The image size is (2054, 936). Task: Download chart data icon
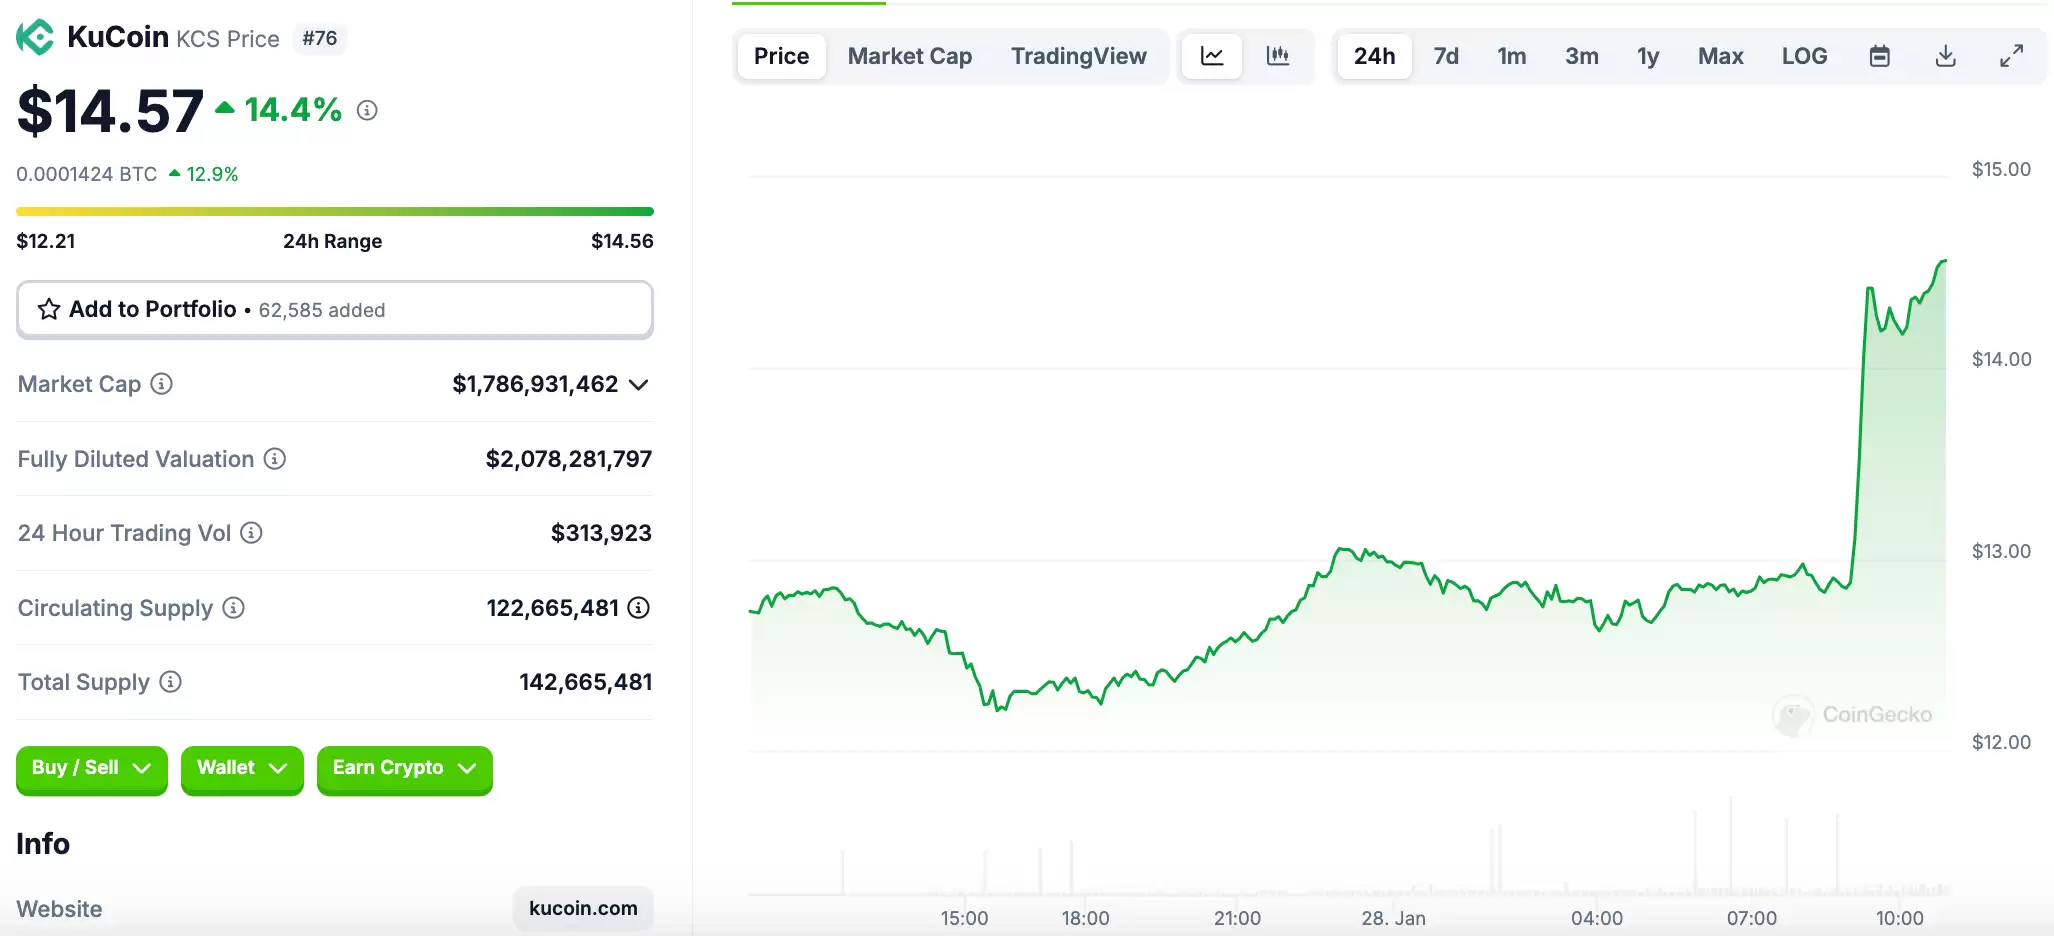[x=1945, y=56]
